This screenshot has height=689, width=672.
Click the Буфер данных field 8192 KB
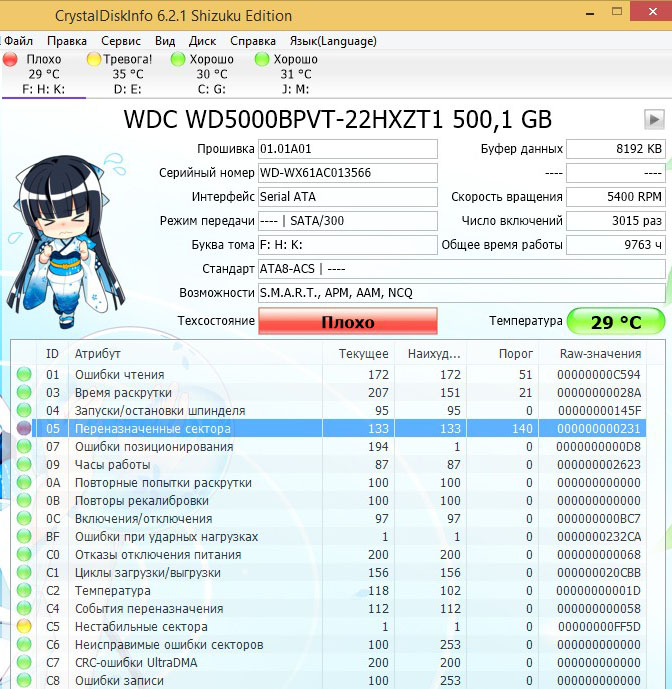coord(616,149)
